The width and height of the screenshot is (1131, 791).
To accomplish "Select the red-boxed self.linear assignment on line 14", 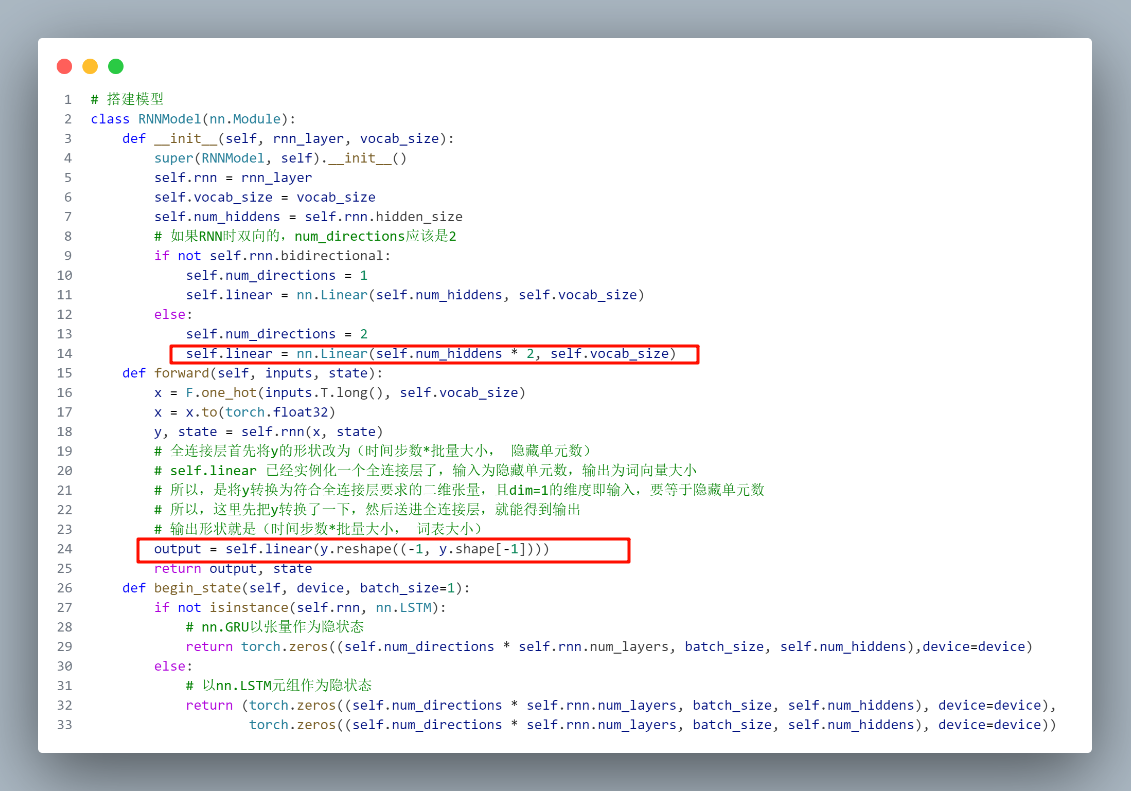I will point(433,353).
